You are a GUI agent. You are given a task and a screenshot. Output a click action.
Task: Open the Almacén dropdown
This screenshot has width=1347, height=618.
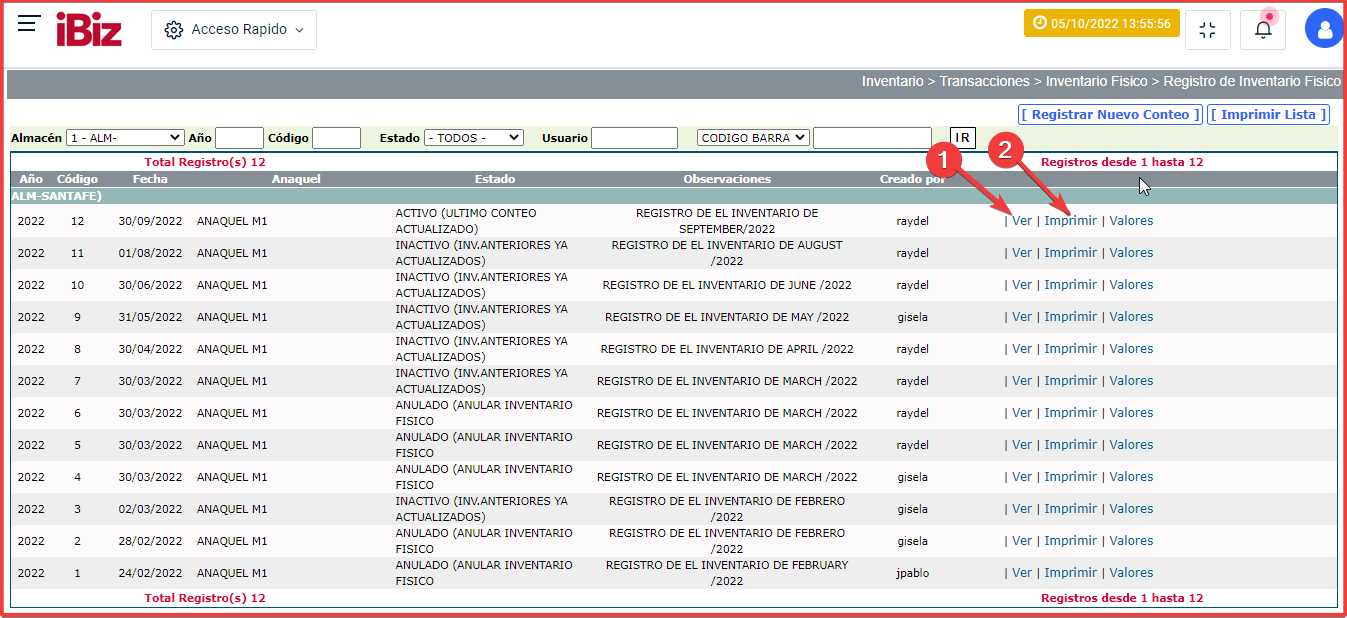pyautogui.click(x=125, y=138)
